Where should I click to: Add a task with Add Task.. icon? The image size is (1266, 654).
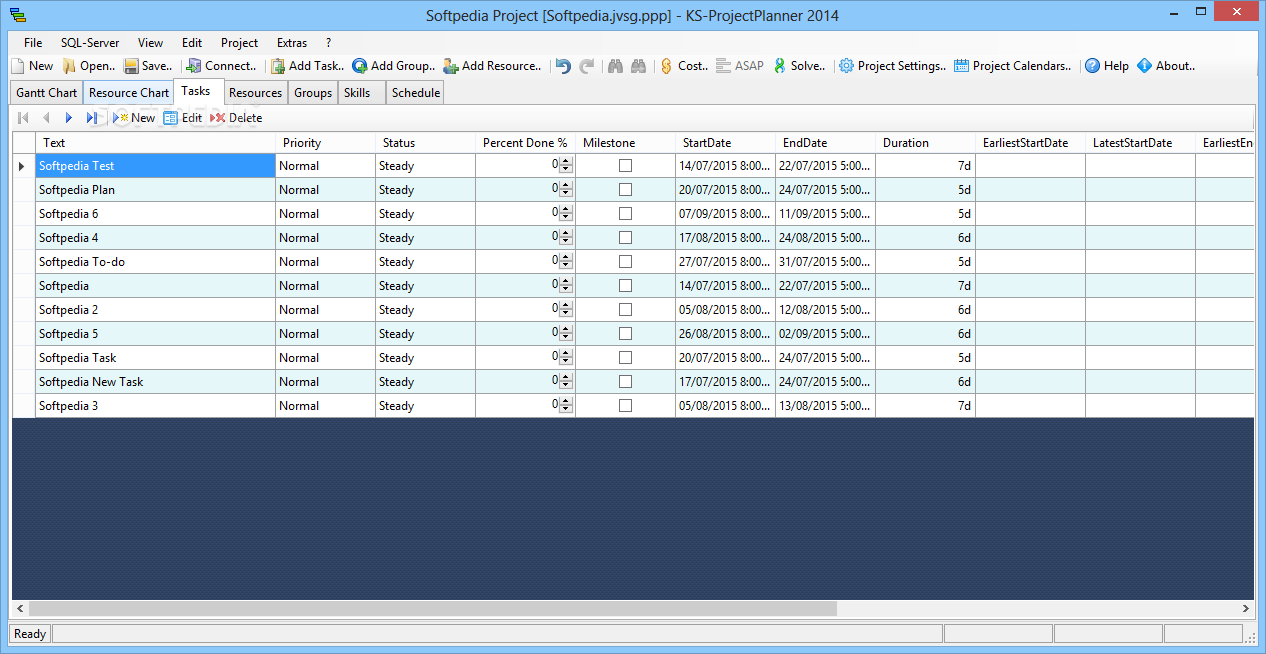pos(278,66)
